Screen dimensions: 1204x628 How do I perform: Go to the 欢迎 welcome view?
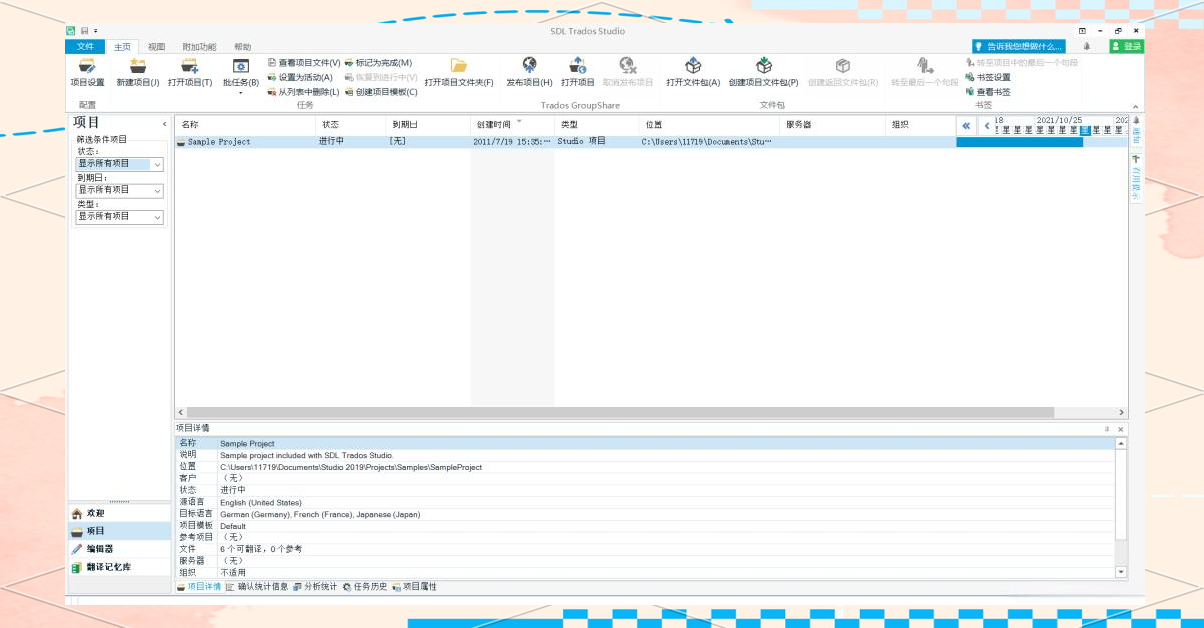point(119,513)
